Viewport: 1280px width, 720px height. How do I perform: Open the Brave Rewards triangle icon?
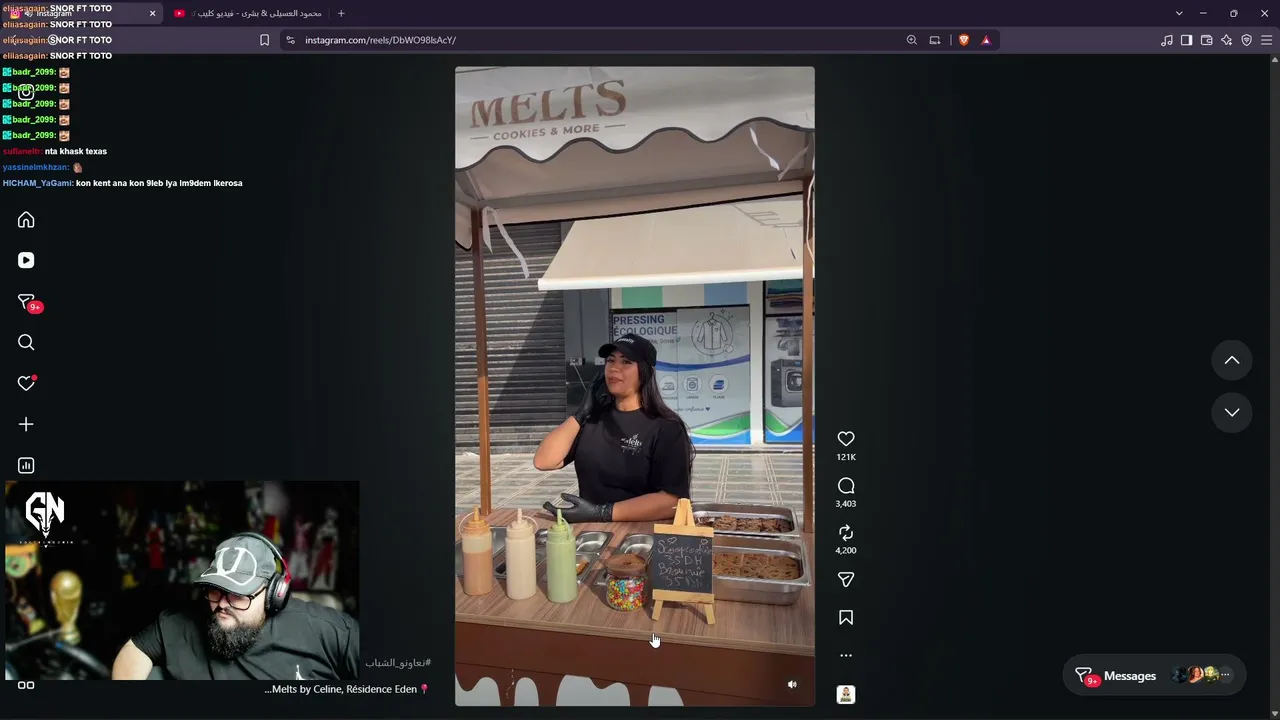point(986,40)
